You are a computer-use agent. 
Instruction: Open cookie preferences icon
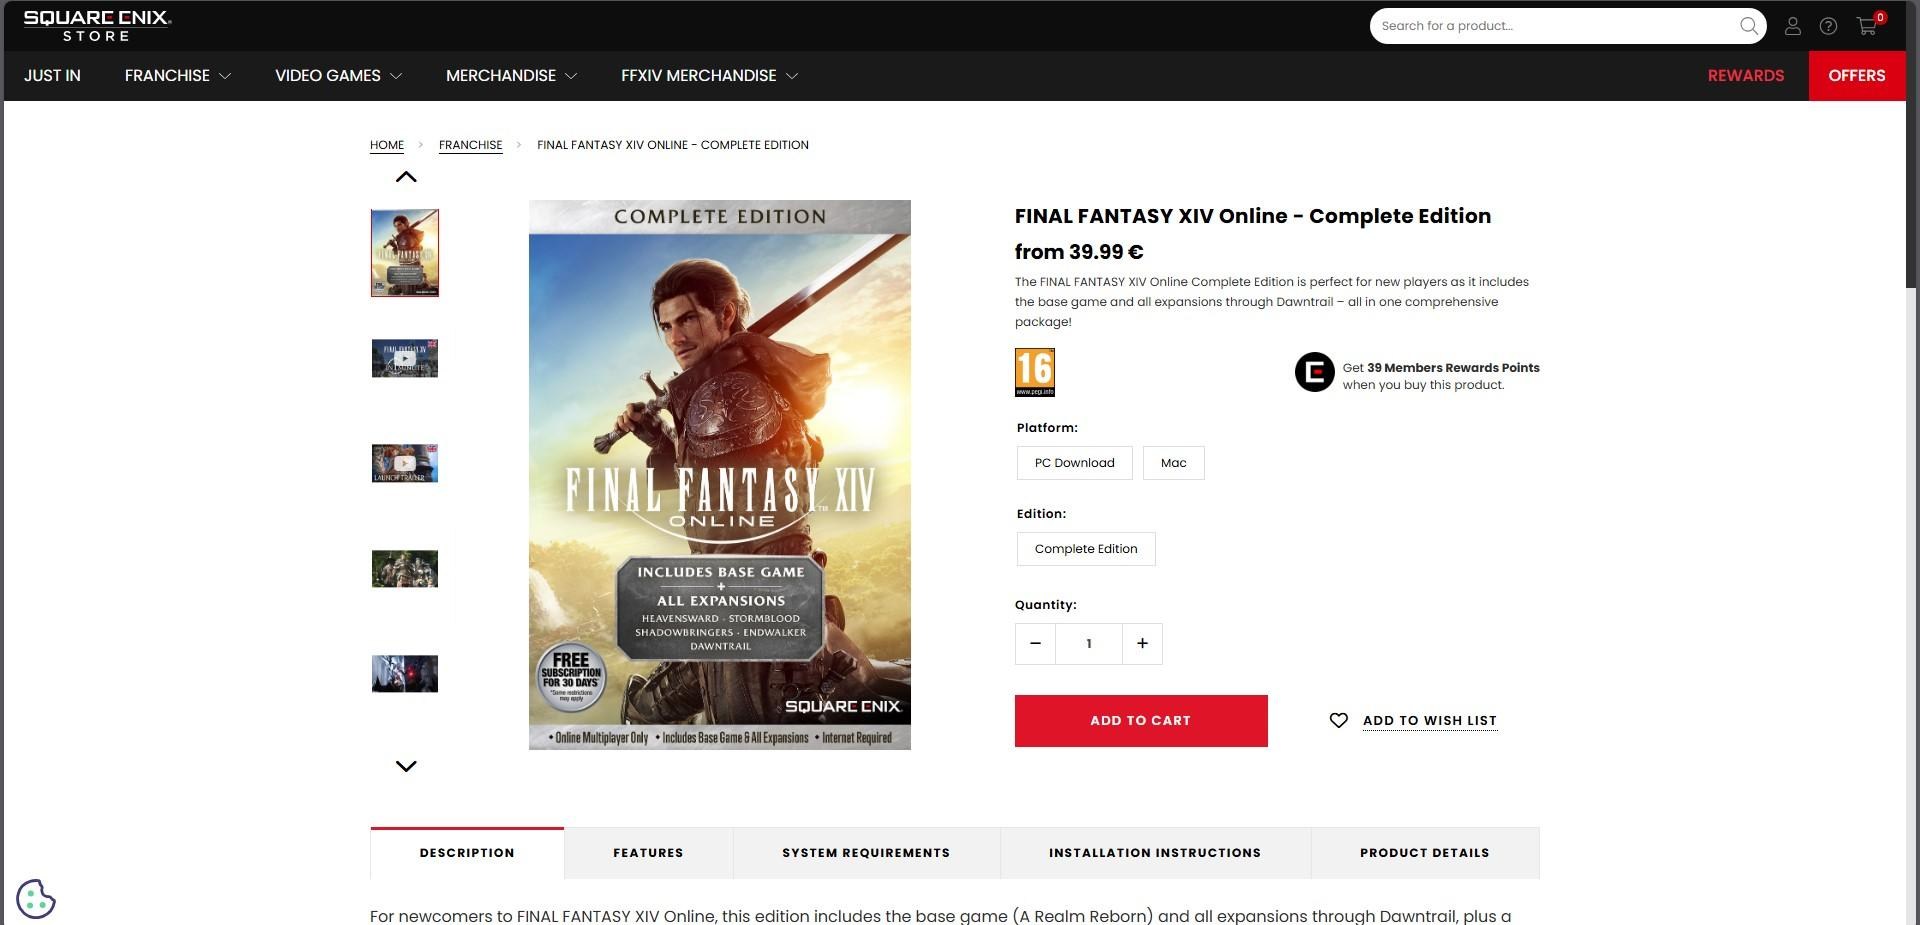pyautogui.click(x=36, y=898)
